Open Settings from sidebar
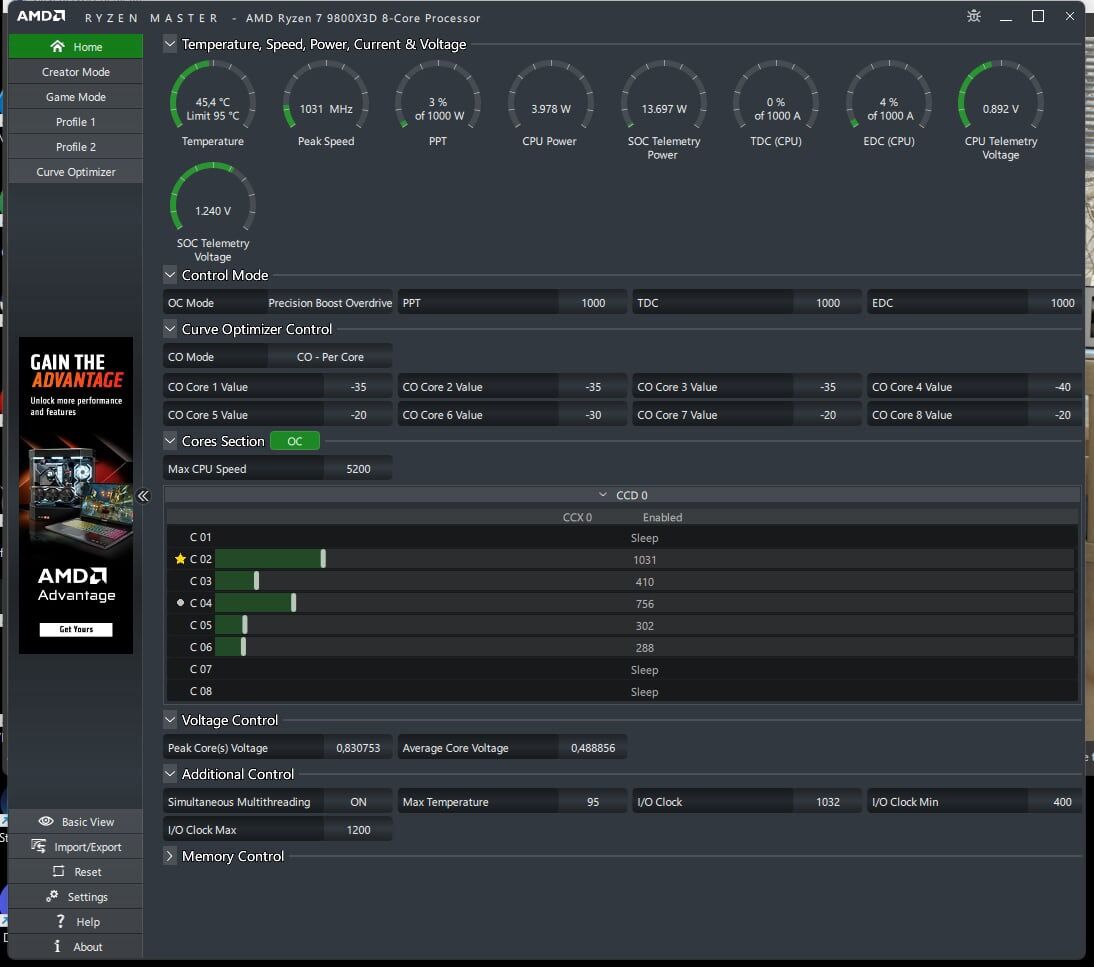Image resolution: width=1094 pixels, height=967 pixels. pos(75,897)
